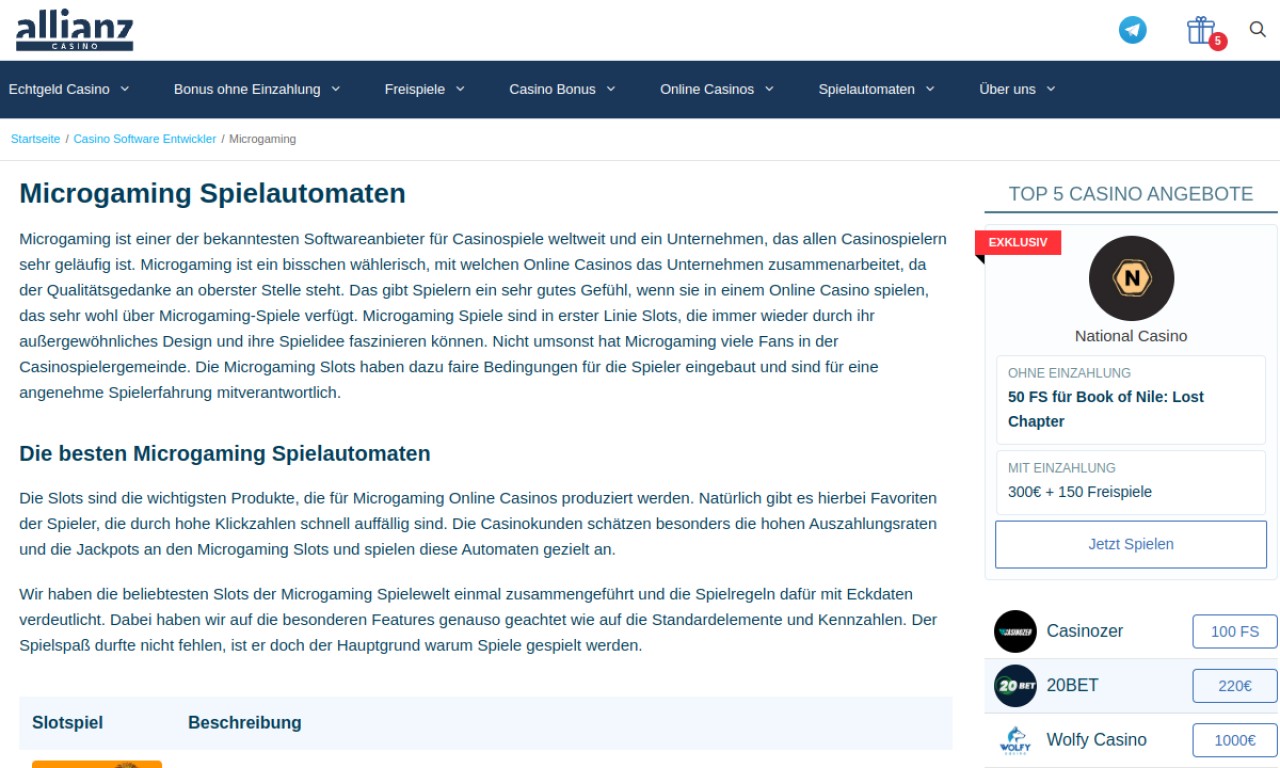
Task: Go to Startseite breadcrumb link
Action: (x=36, y=139)
